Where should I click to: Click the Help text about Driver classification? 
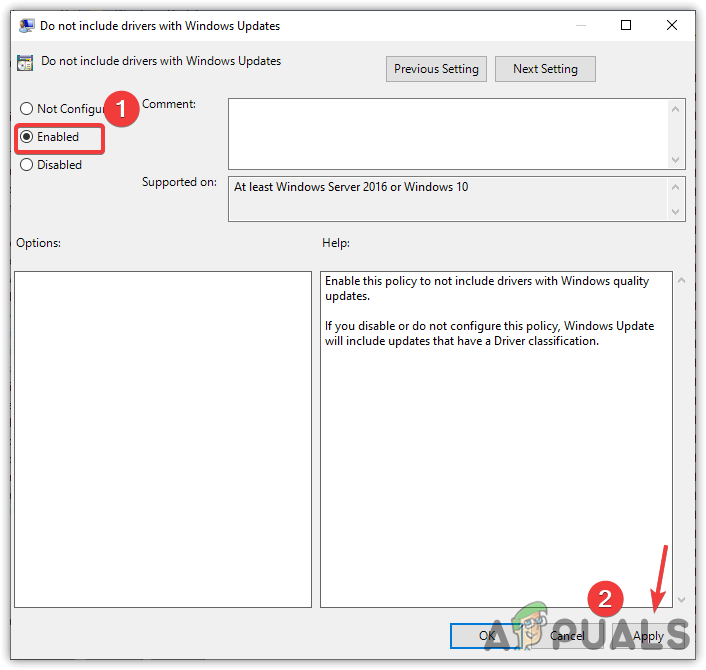[489, 334]
